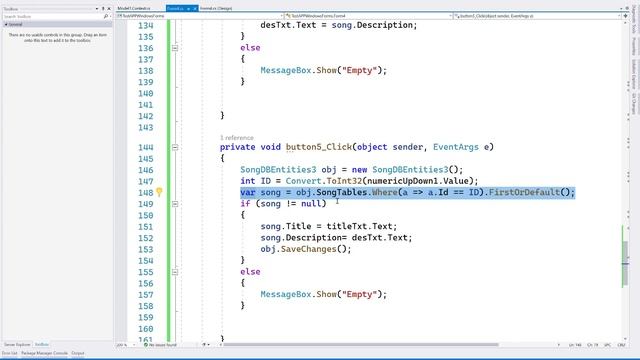Click 'obj.SaveChanges();' on line 153
Viewport: 640px width, 360px height.
coord(306,249)
